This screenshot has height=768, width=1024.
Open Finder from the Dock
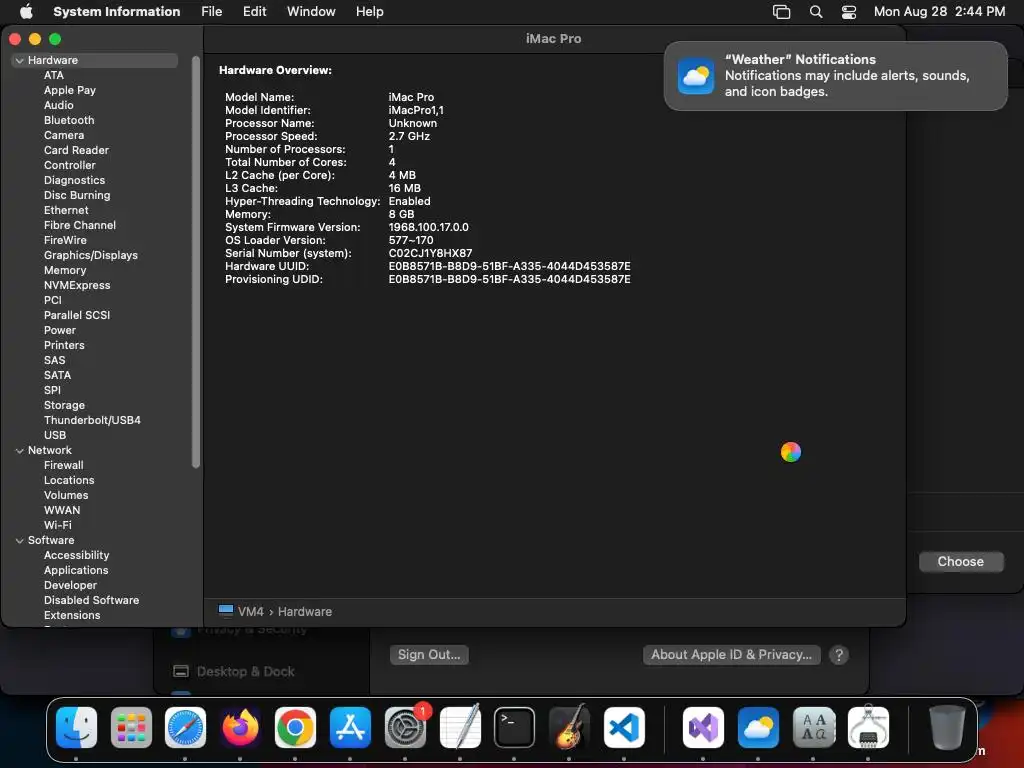76,727
